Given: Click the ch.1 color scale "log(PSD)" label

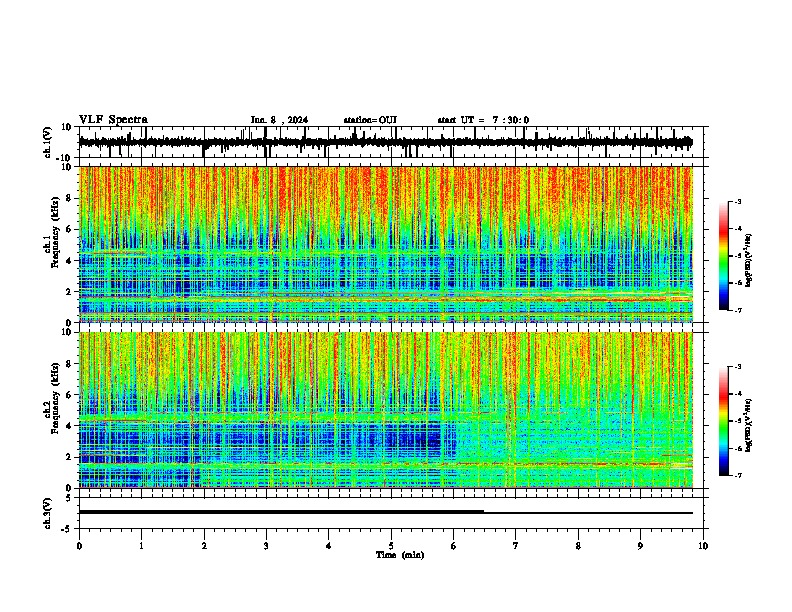Looking at the screenshot, I should pyautogui.click(x=749, y=261).
